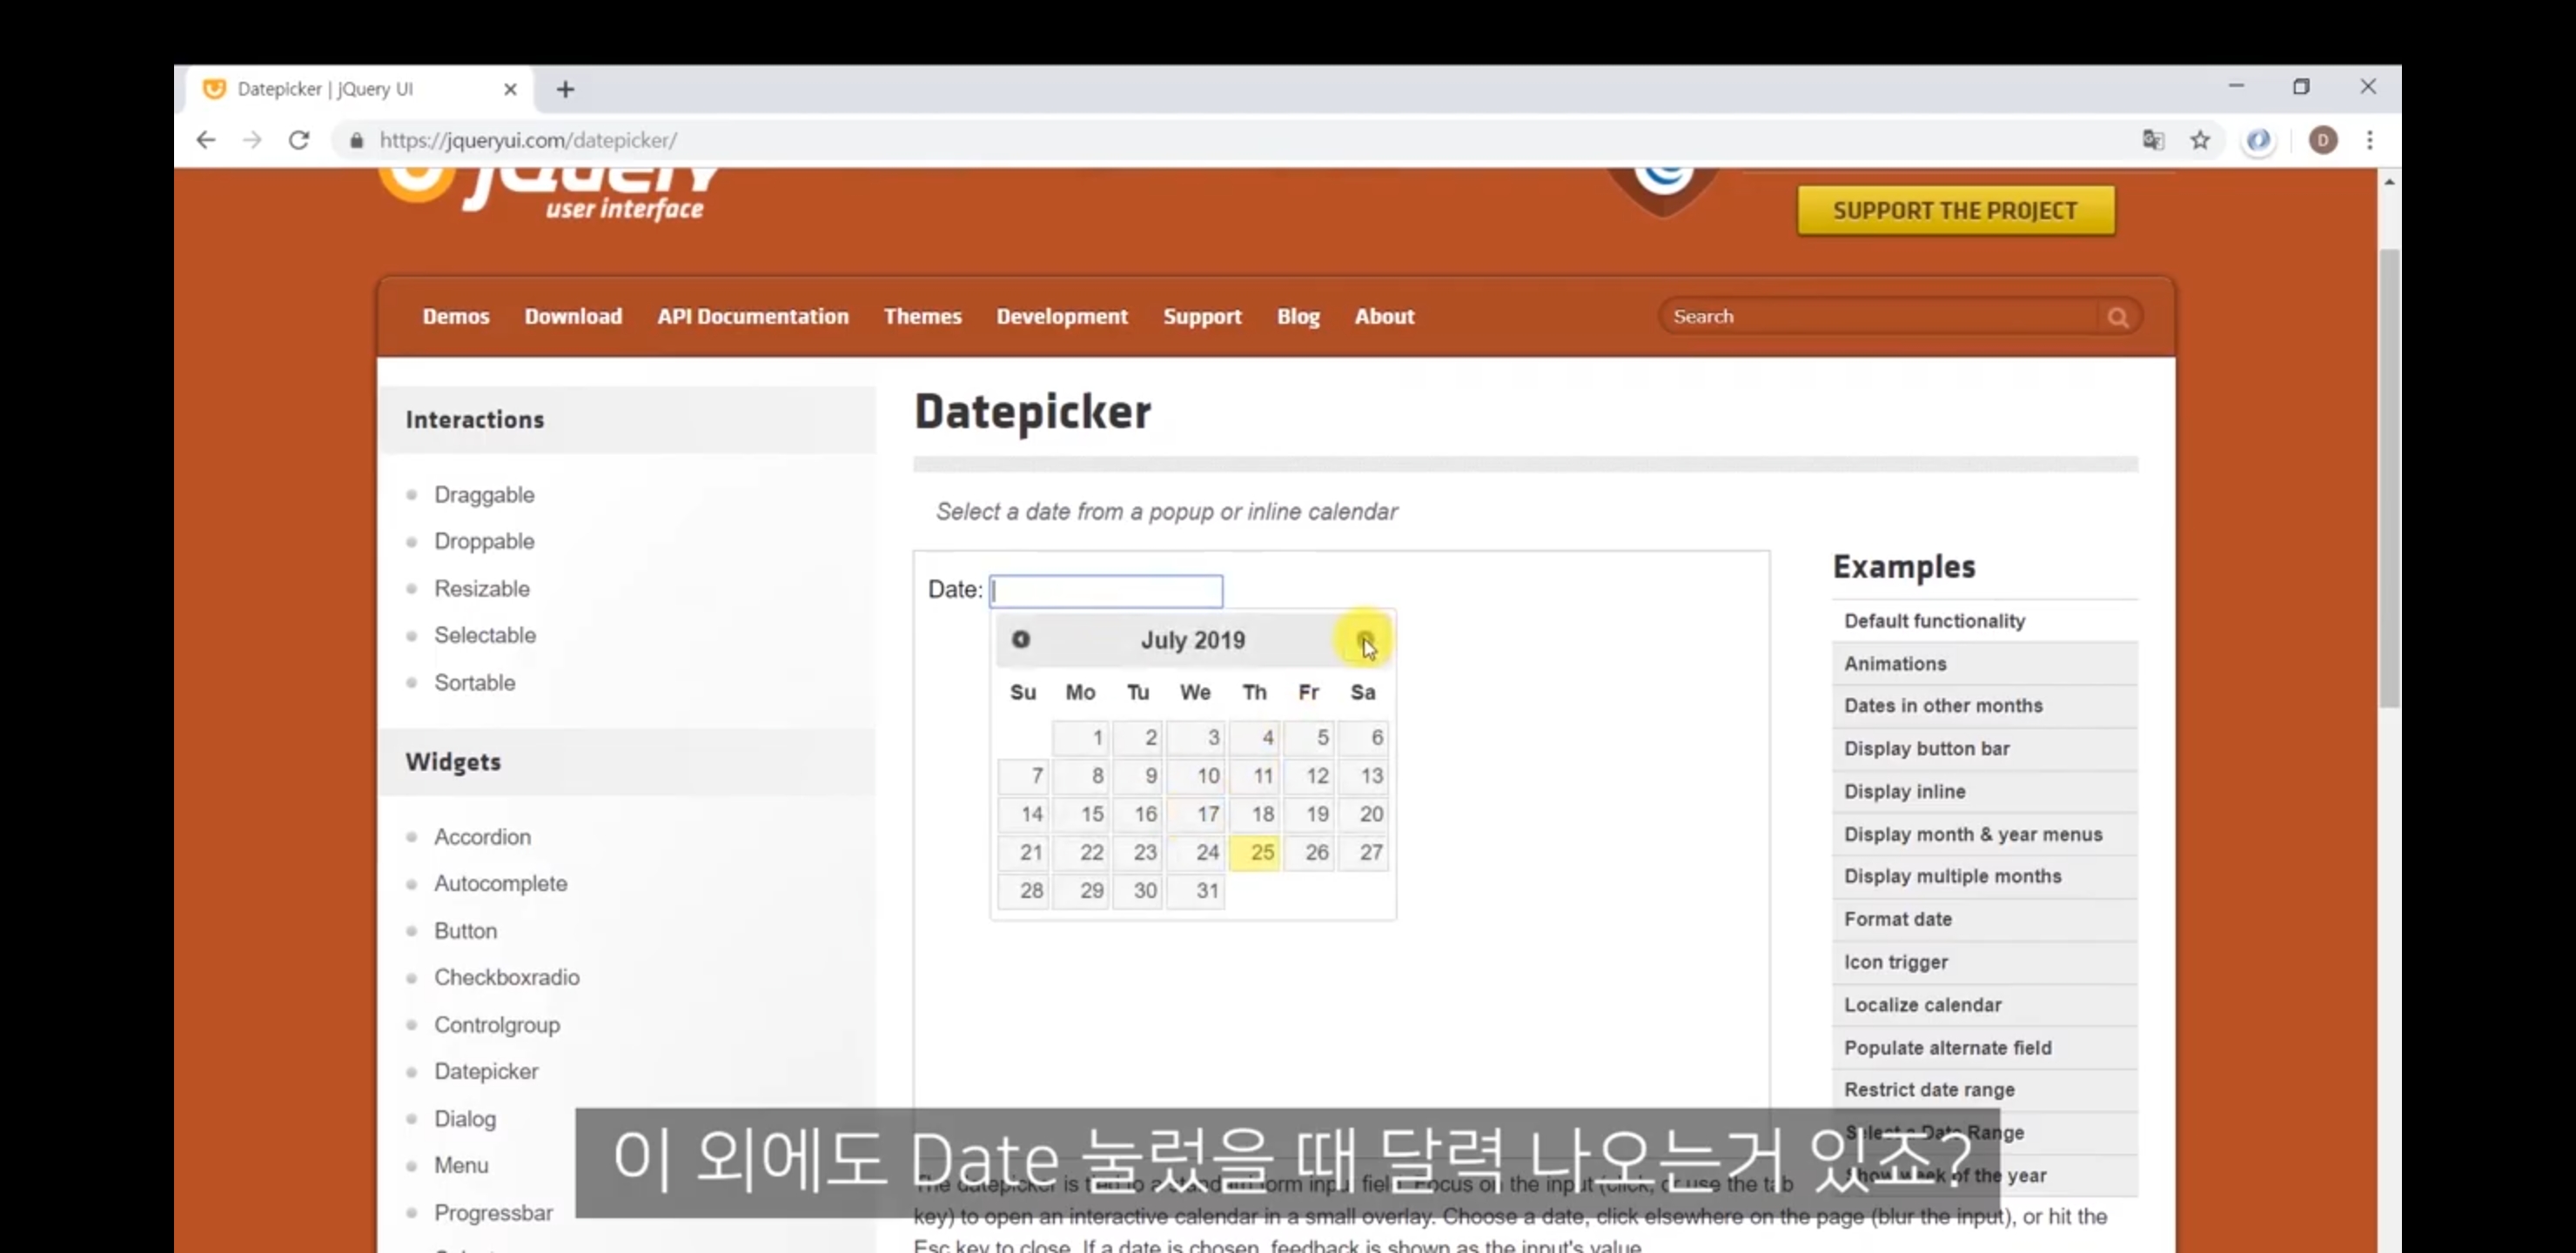
Task: Select Display multiple months example
Action: (x=1984, y=877)
